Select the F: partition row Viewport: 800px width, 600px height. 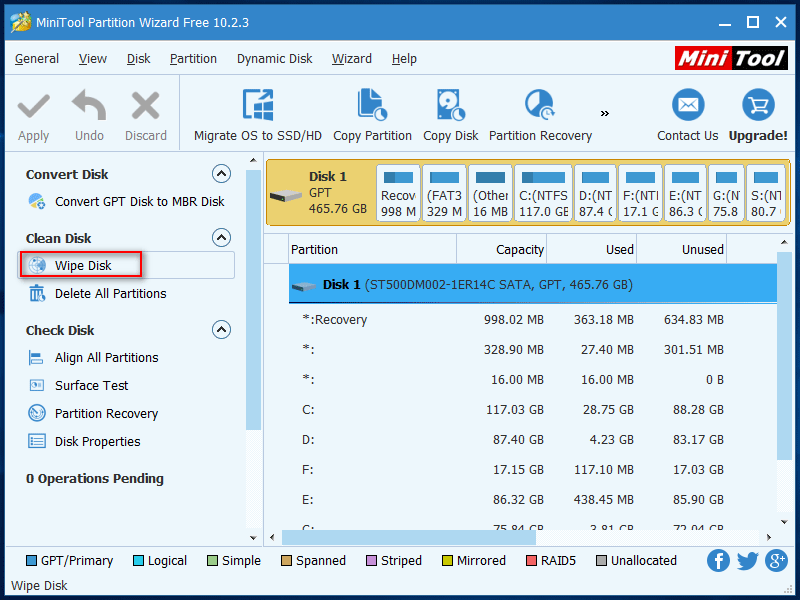click(533, 470)
